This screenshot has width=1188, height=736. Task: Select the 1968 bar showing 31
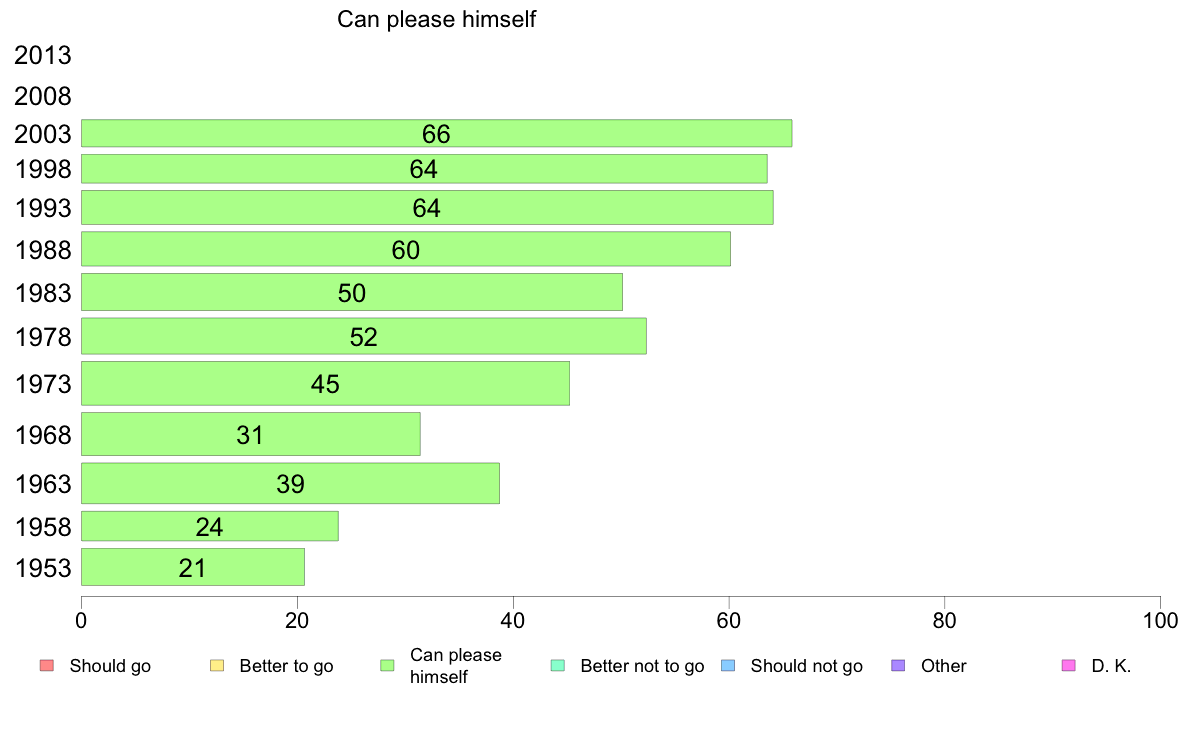click(250, 434)
